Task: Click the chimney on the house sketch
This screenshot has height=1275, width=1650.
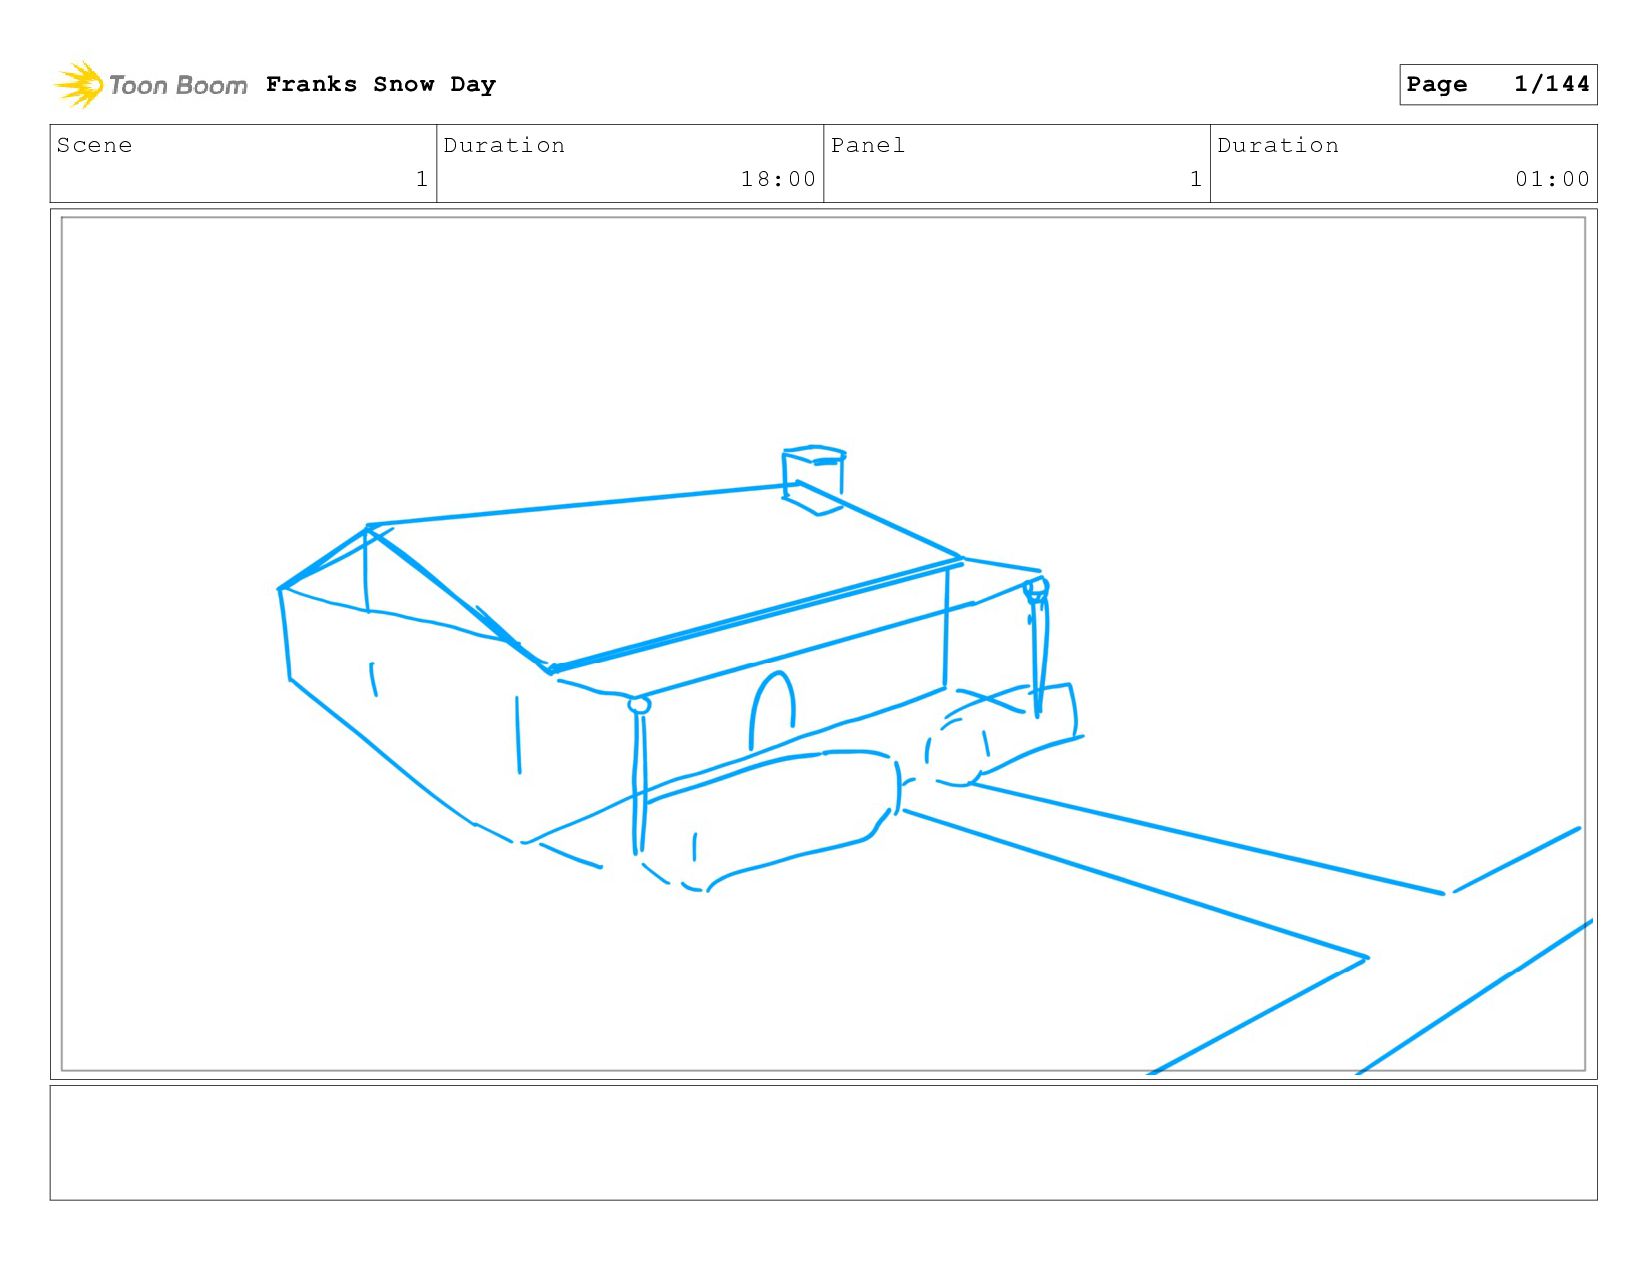Action: click(x=814, y=479)
